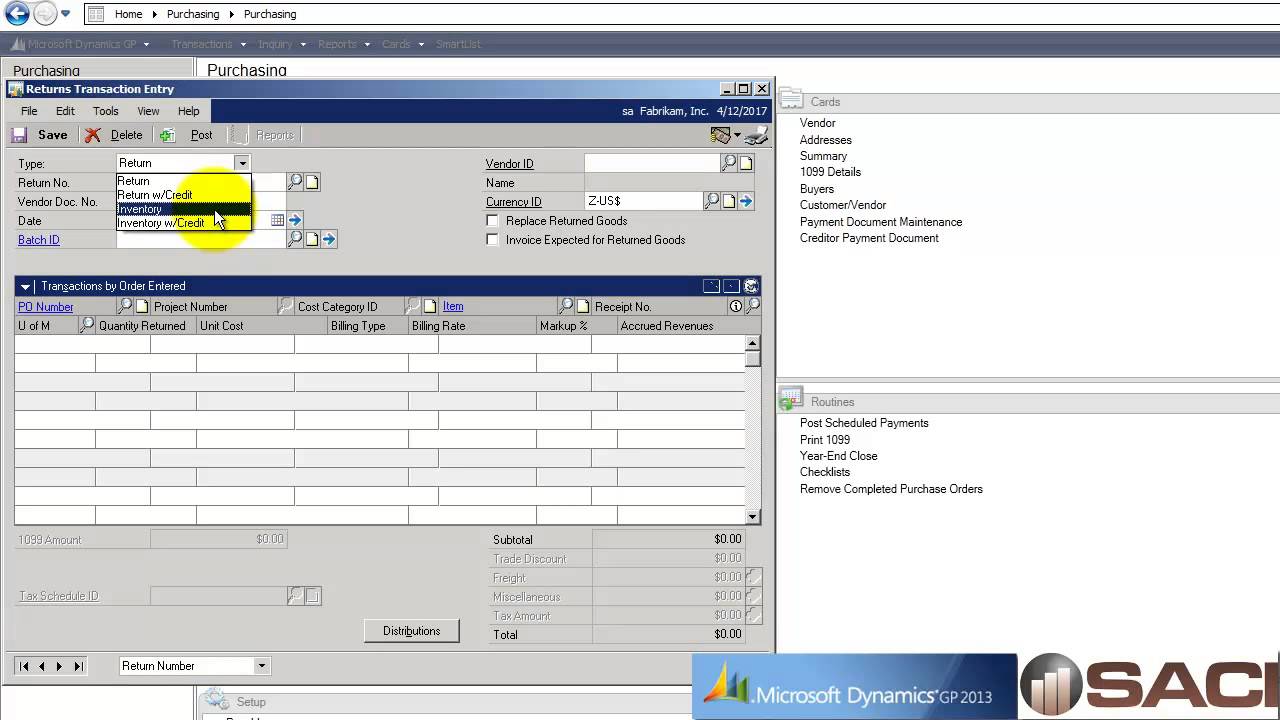Click the Currency ID blue expansion arrow
Image resolution: width=1280 pixels, height=720 pixels.
[746, 201]
